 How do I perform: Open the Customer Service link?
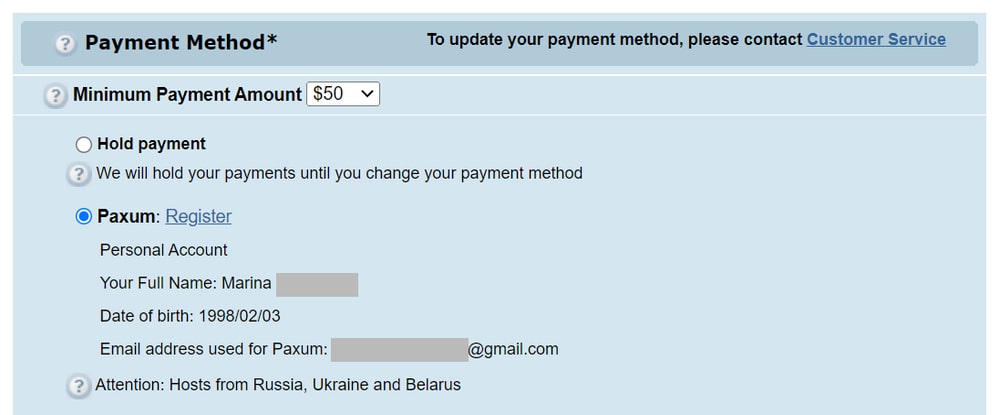point(876,39)
